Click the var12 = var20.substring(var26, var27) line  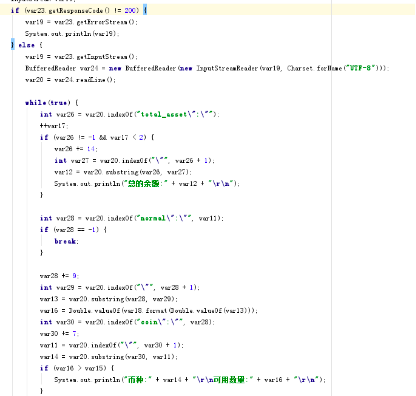tap(123, 172)
